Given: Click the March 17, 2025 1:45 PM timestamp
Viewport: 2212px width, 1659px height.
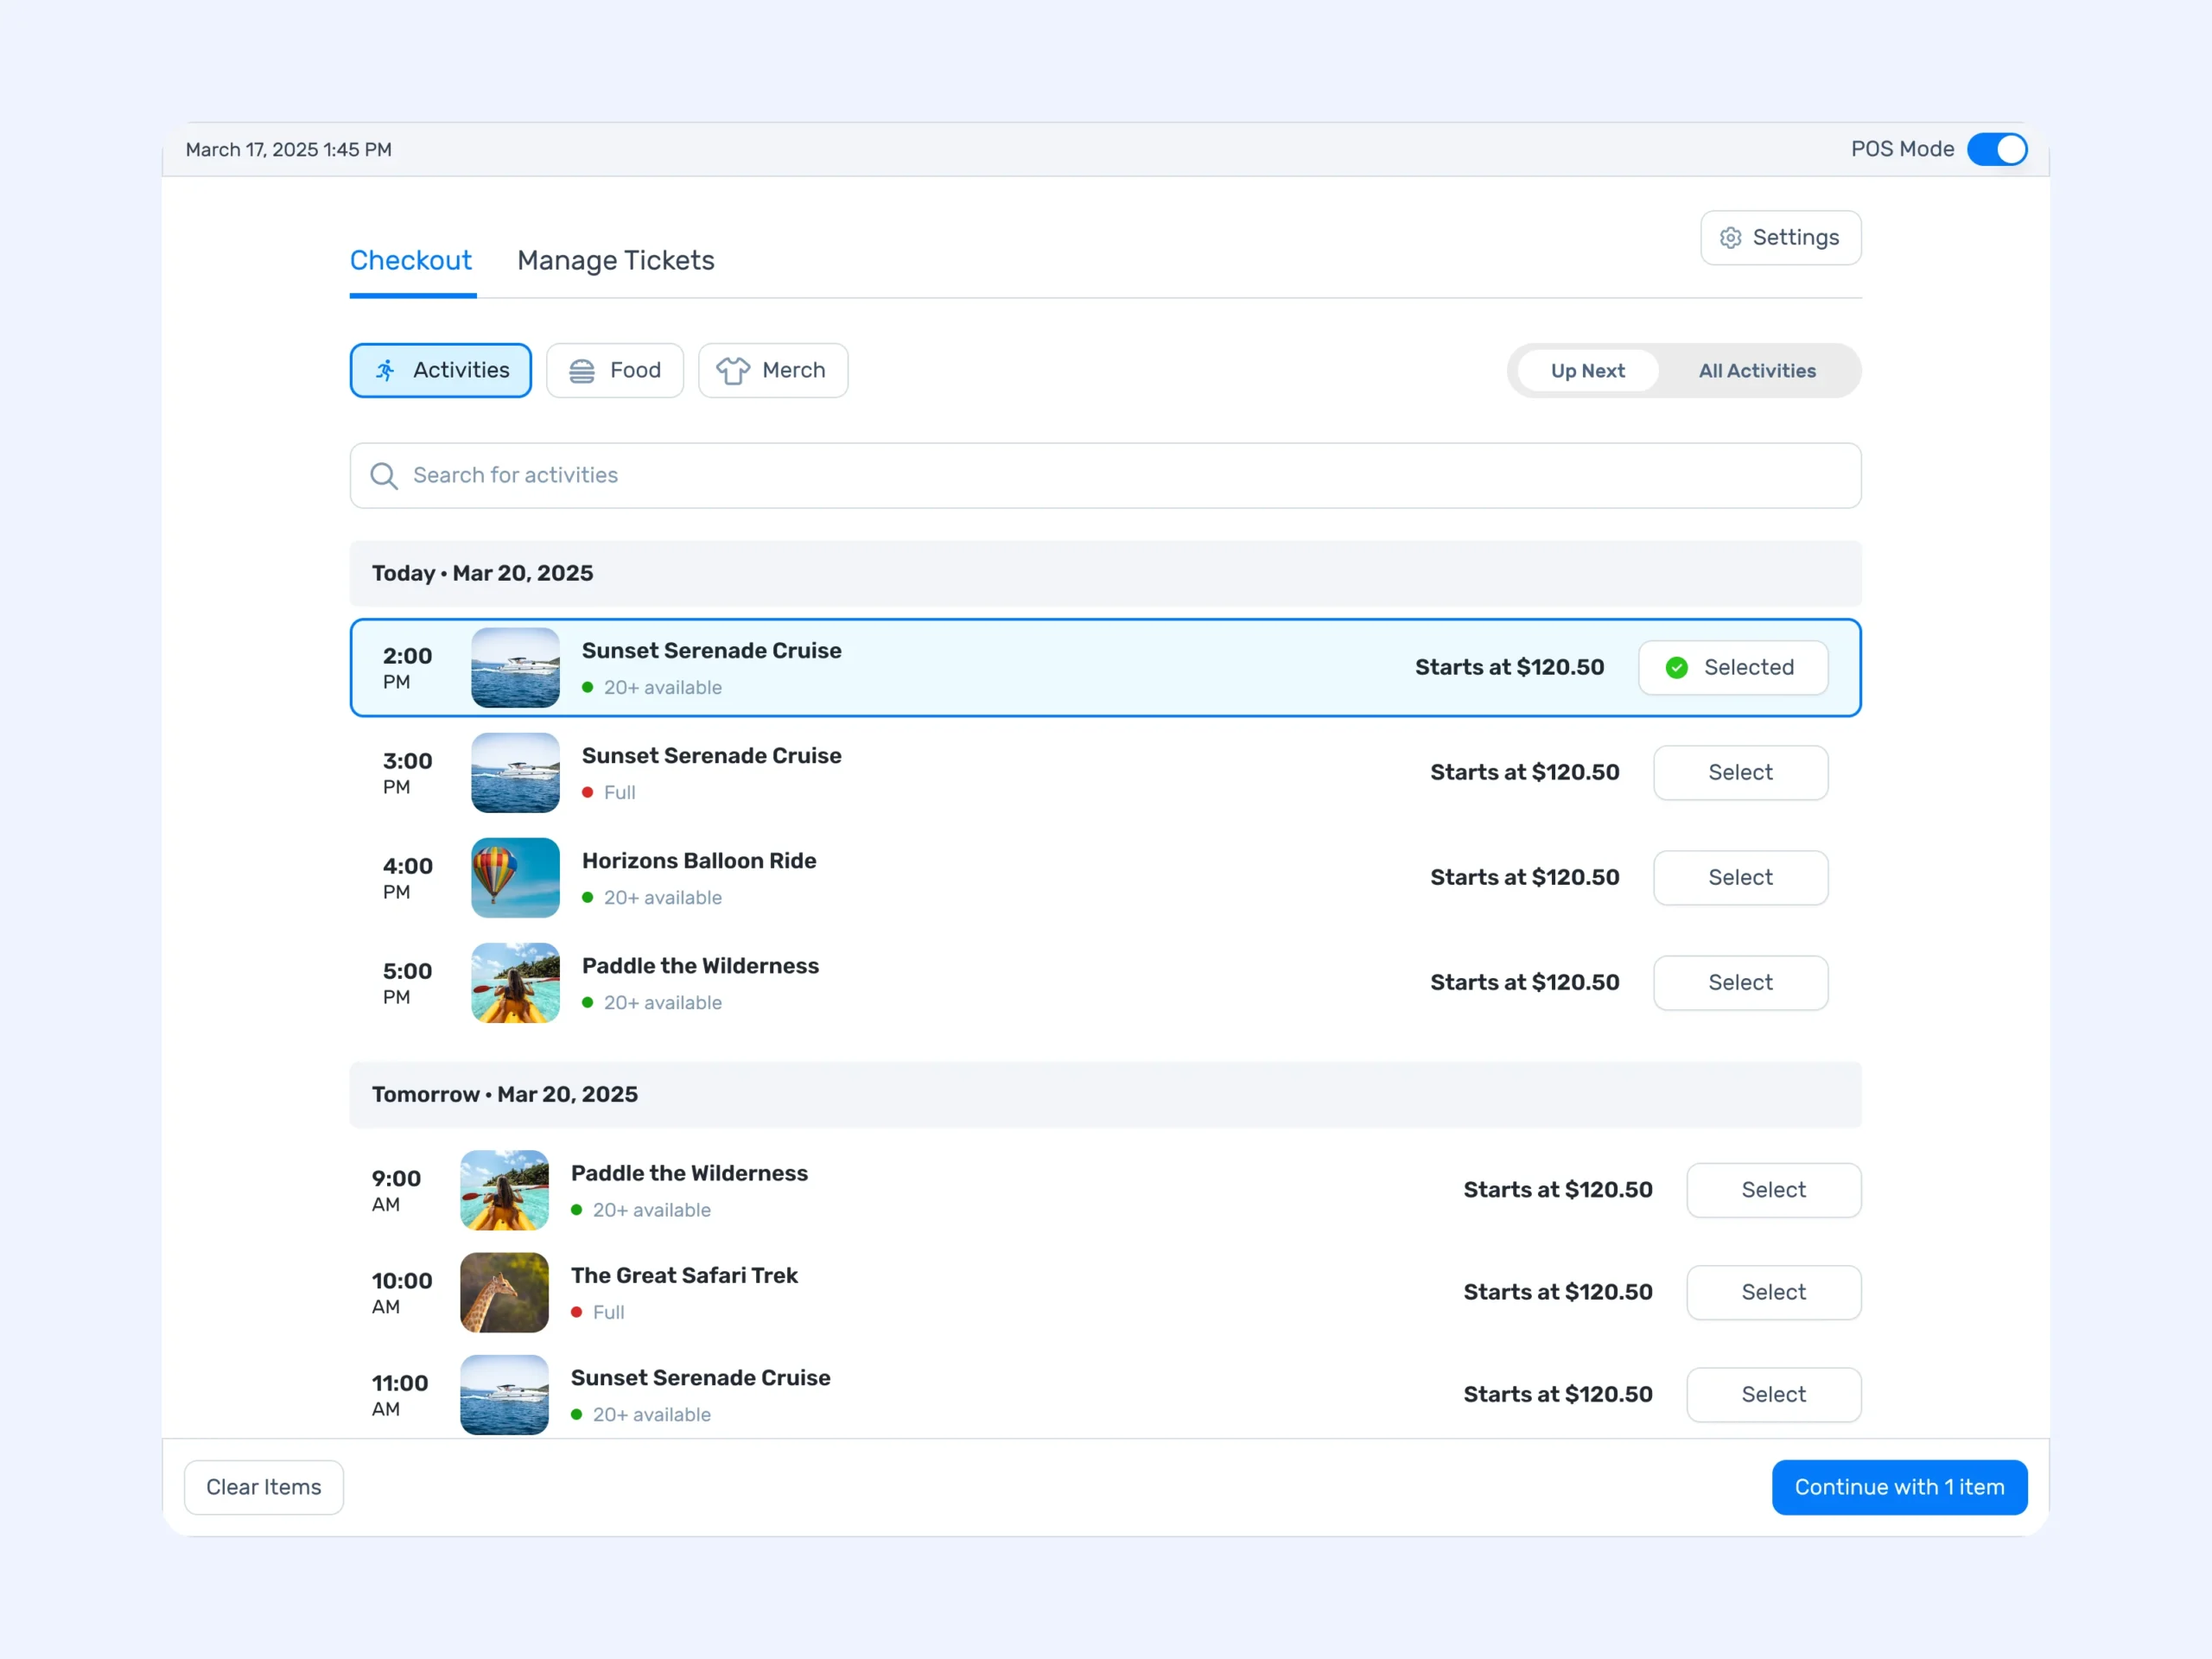Looking at the screenshot, I should pyautogui.click(x=289, y=149).
